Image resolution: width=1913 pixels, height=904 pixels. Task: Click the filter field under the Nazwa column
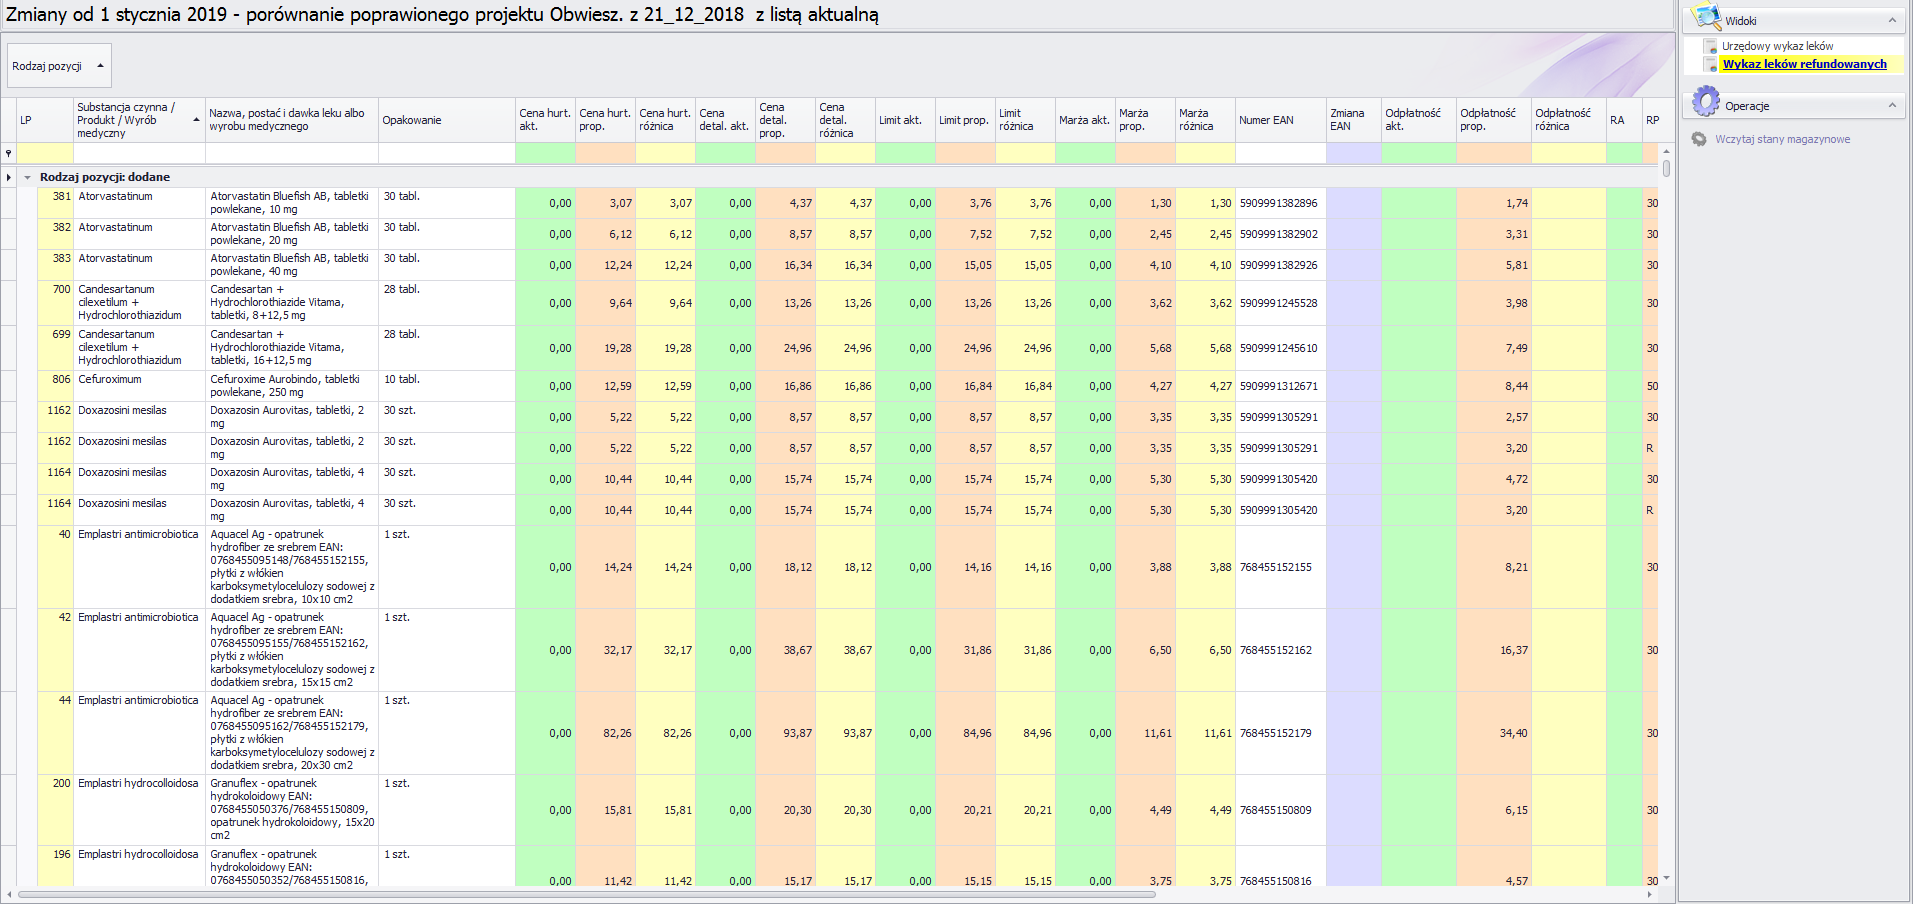point(291,153)
